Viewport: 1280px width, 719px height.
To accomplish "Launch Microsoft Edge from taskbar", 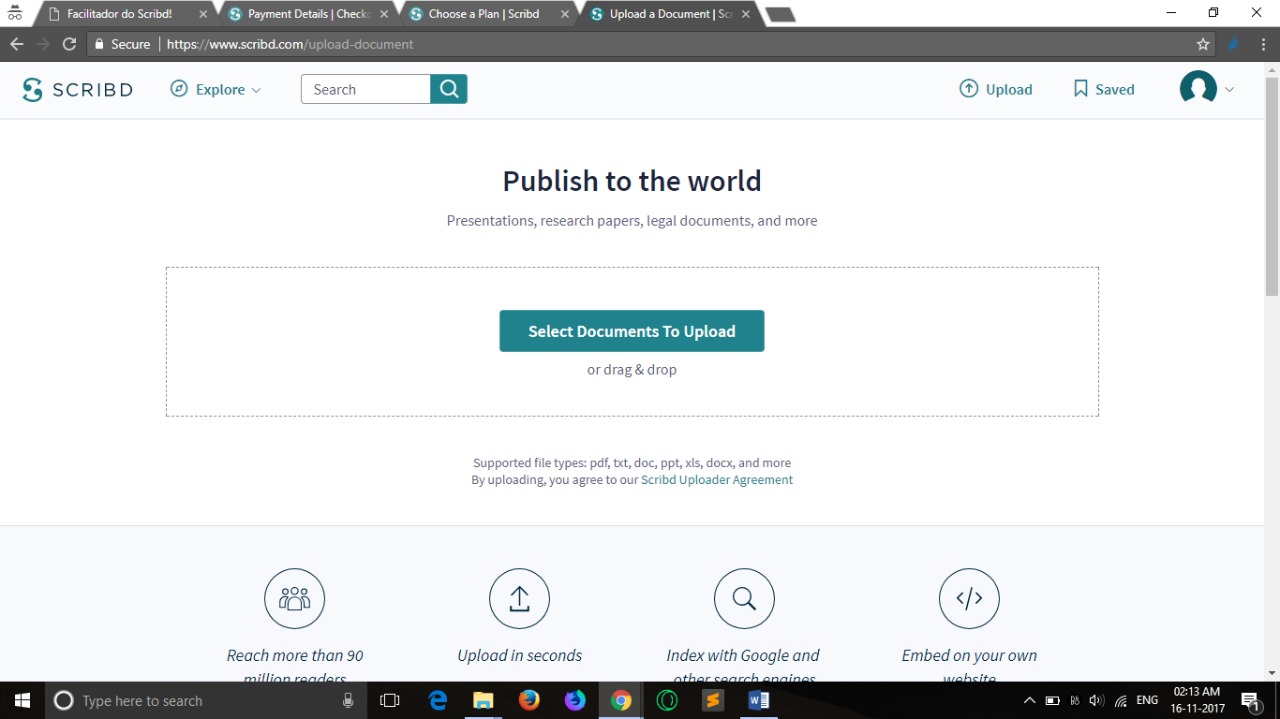I will pos(438,700).
